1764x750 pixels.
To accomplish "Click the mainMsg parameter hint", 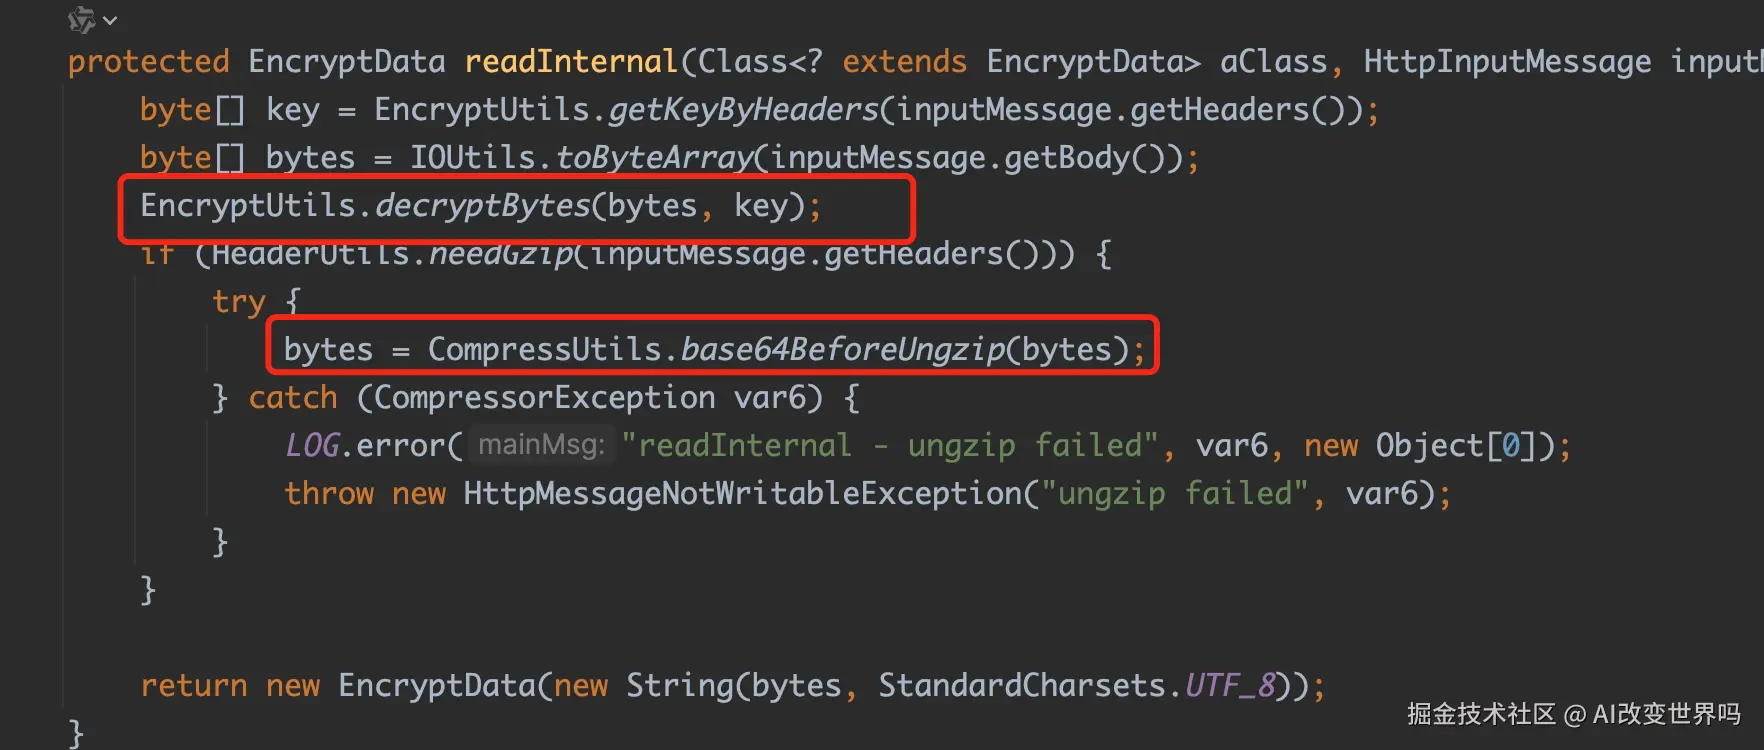I will tap(541, 445).
